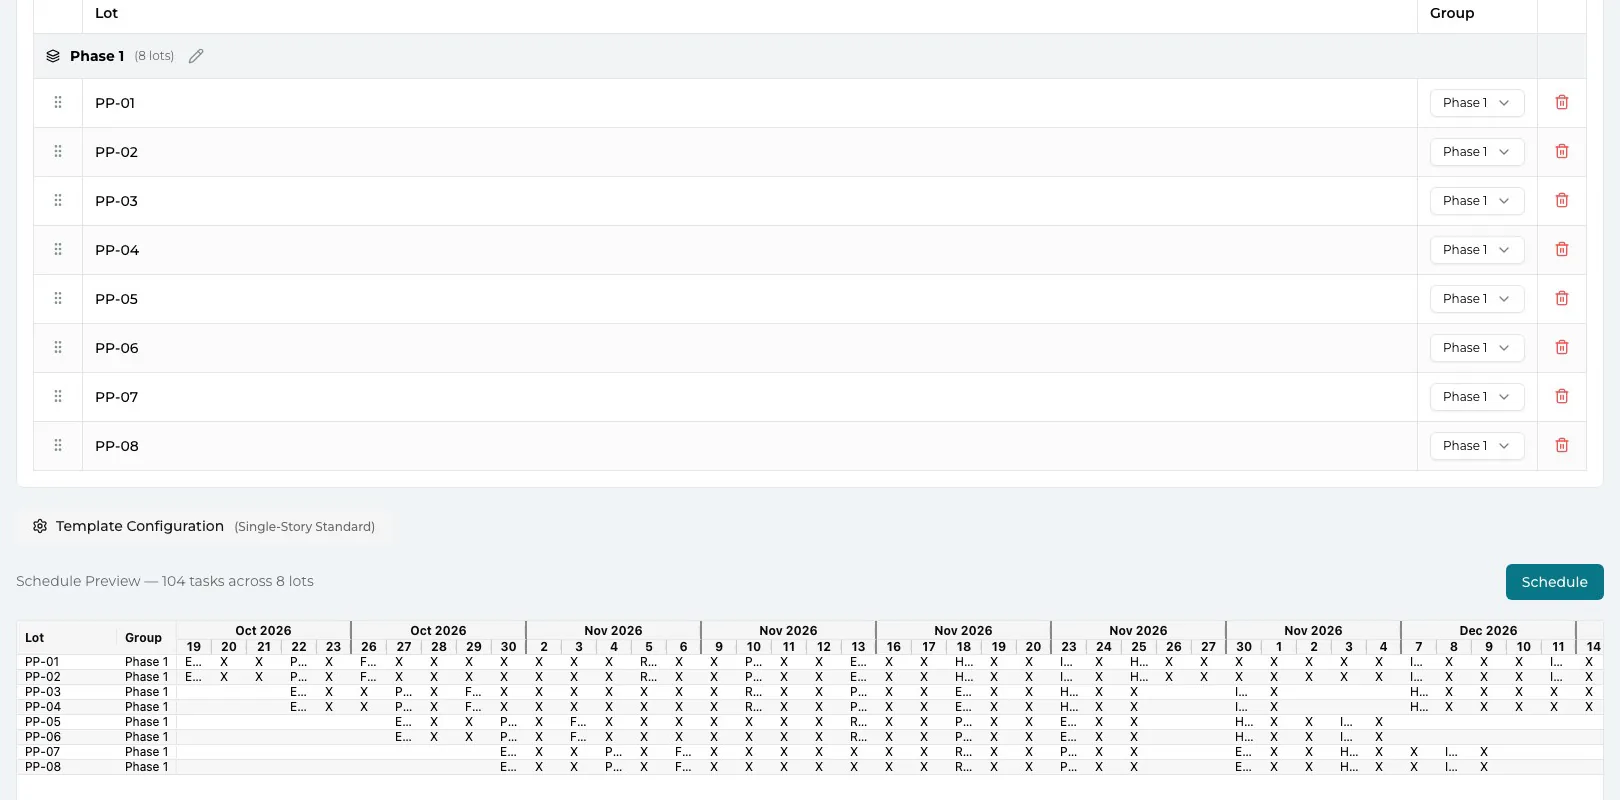The height and width of the screenshot is (800, 1620).
Task: Select the PP-03 row in schedule preview
Action: 809,692
